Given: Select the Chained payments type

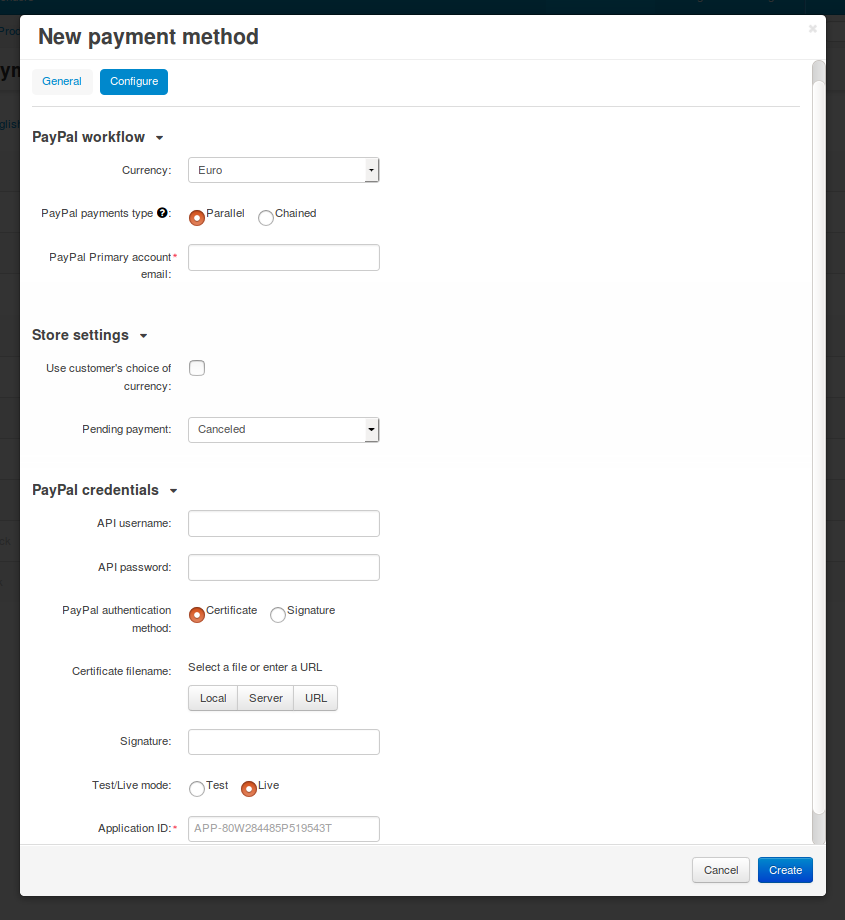Looking at the screenshot, I should [x=266, y=218].
